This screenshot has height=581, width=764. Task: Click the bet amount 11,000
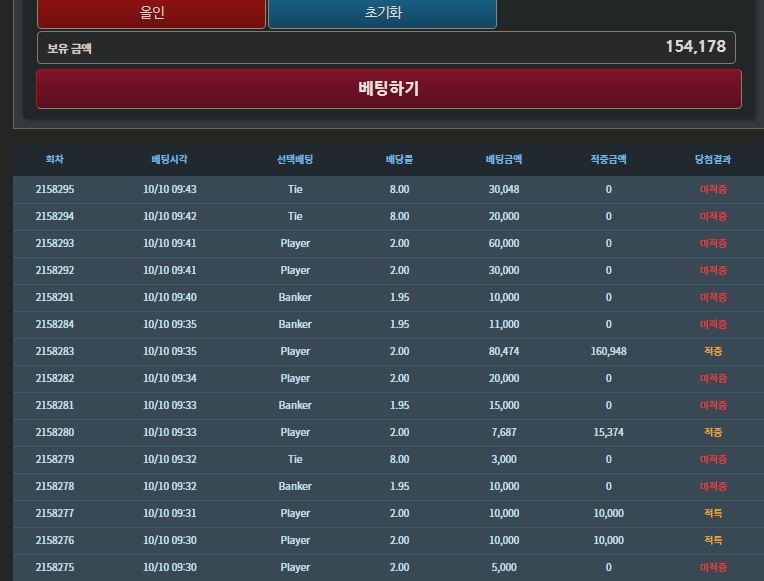[504, 324]
